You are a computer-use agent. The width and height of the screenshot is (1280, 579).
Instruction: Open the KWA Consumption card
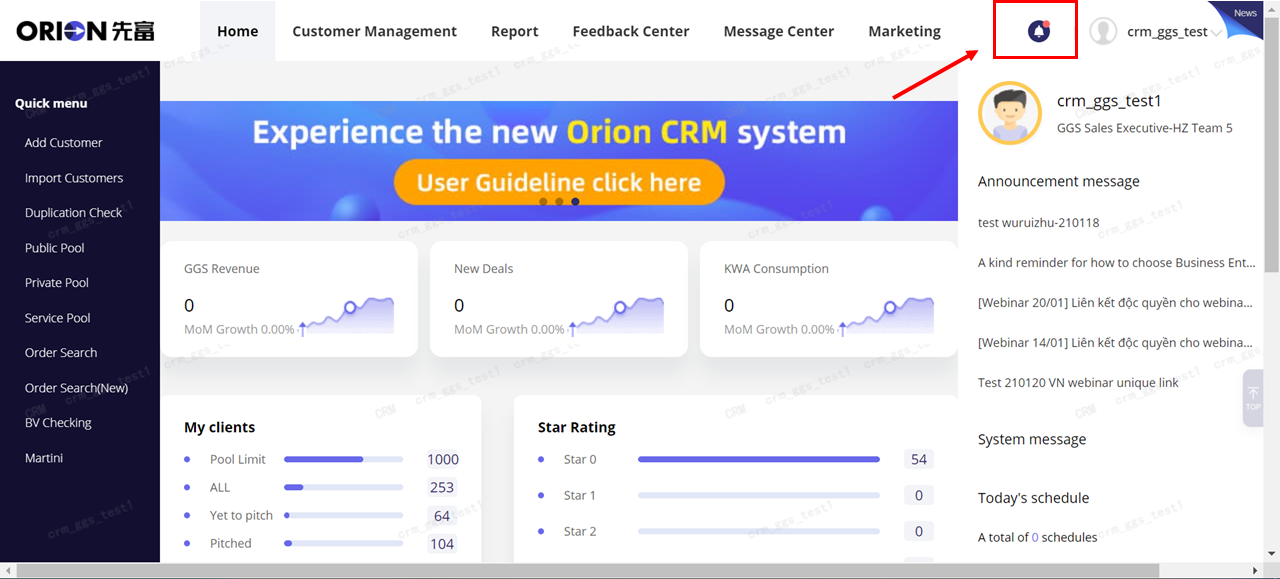(829, 299)
